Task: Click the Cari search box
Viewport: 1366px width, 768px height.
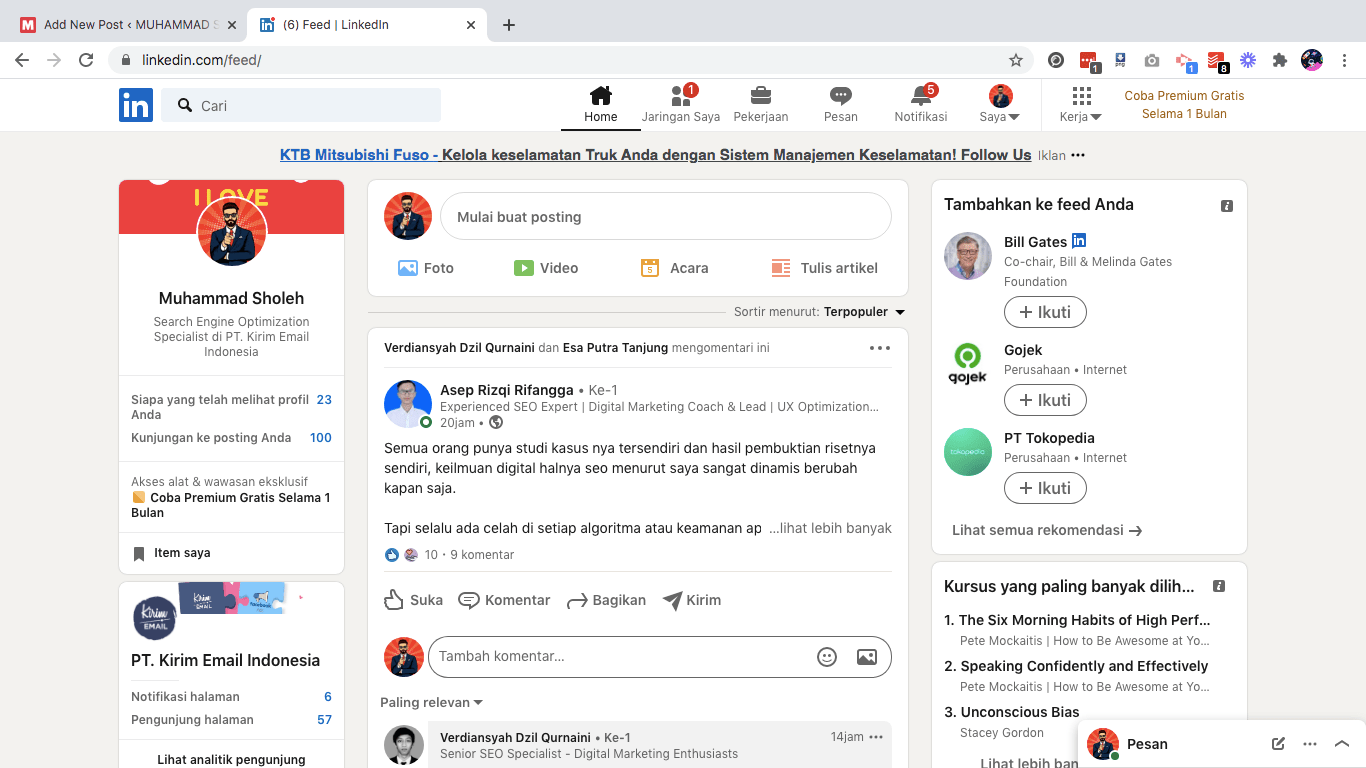Action: coord(301,105)
